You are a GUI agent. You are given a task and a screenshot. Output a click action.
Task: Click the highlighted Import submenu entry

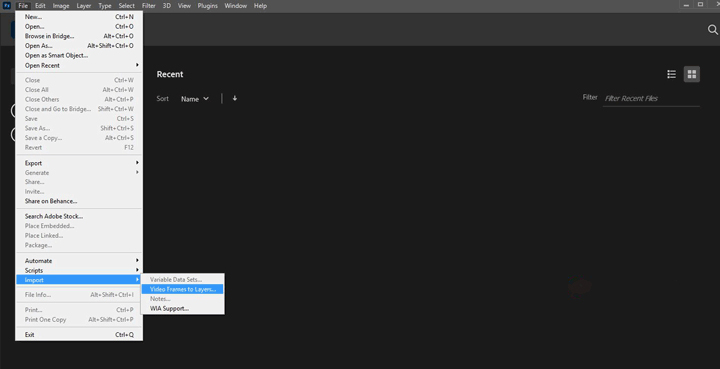79,280
